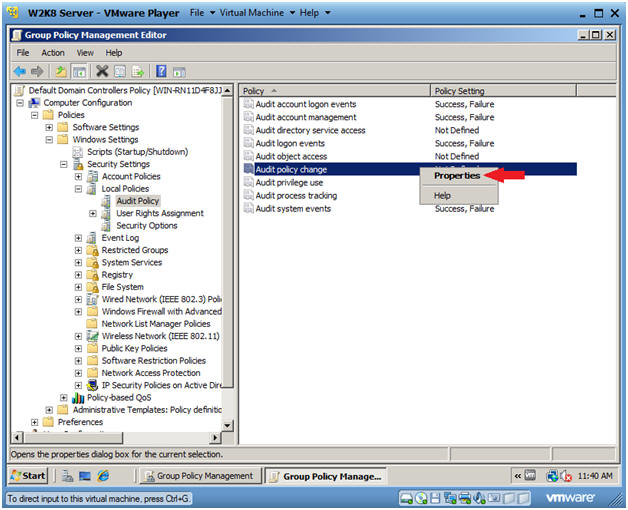Image resolution: width=628 pixels, height=510 pixels.
Task: Collapse the Security Settings node
Action: (64, 164)
